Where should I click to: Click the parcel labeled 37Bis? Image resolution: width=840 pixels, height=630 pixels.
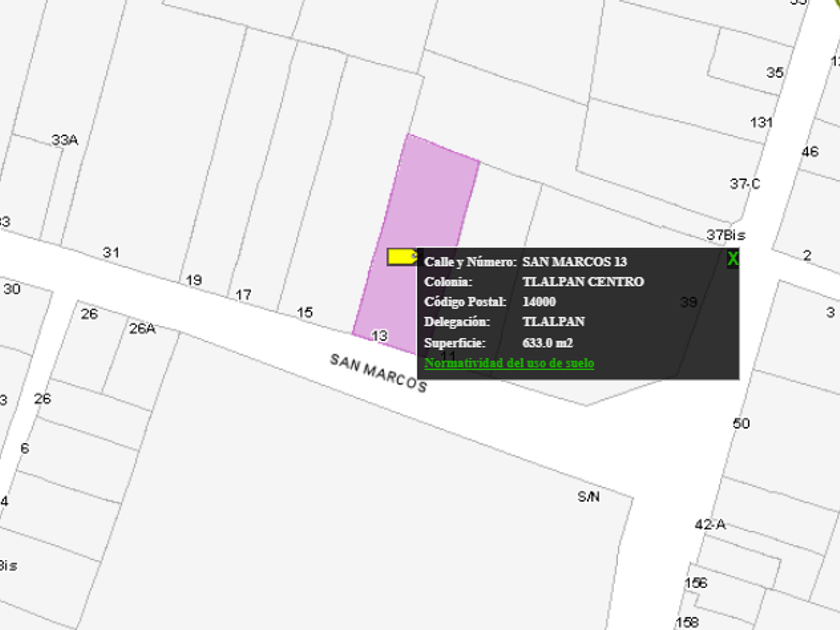(x=727, y=235)
